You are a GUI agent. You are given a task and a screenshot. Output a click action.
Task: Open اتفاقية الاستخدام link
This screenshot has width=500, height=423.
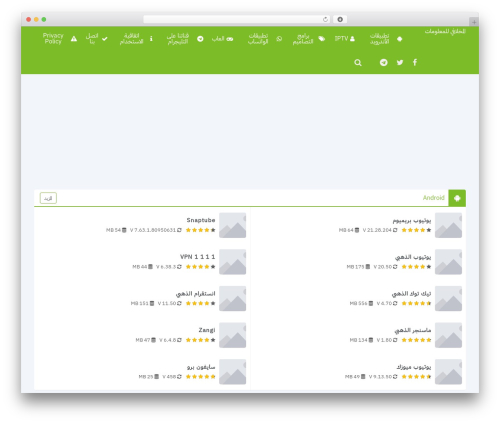click(131, 39)
